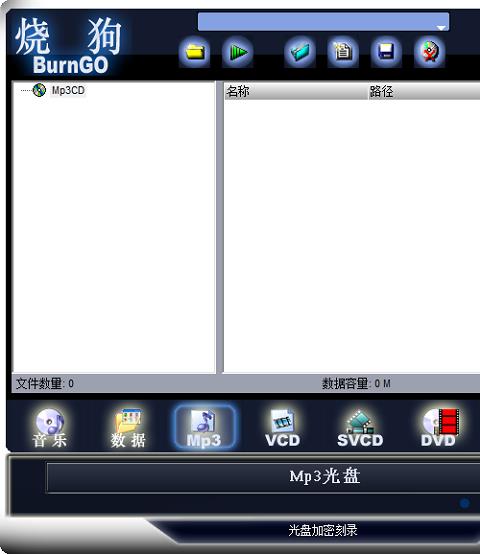Click the floppy disk save icon
The width and height of the screenshot is (480, 554).
coord(386,52)
